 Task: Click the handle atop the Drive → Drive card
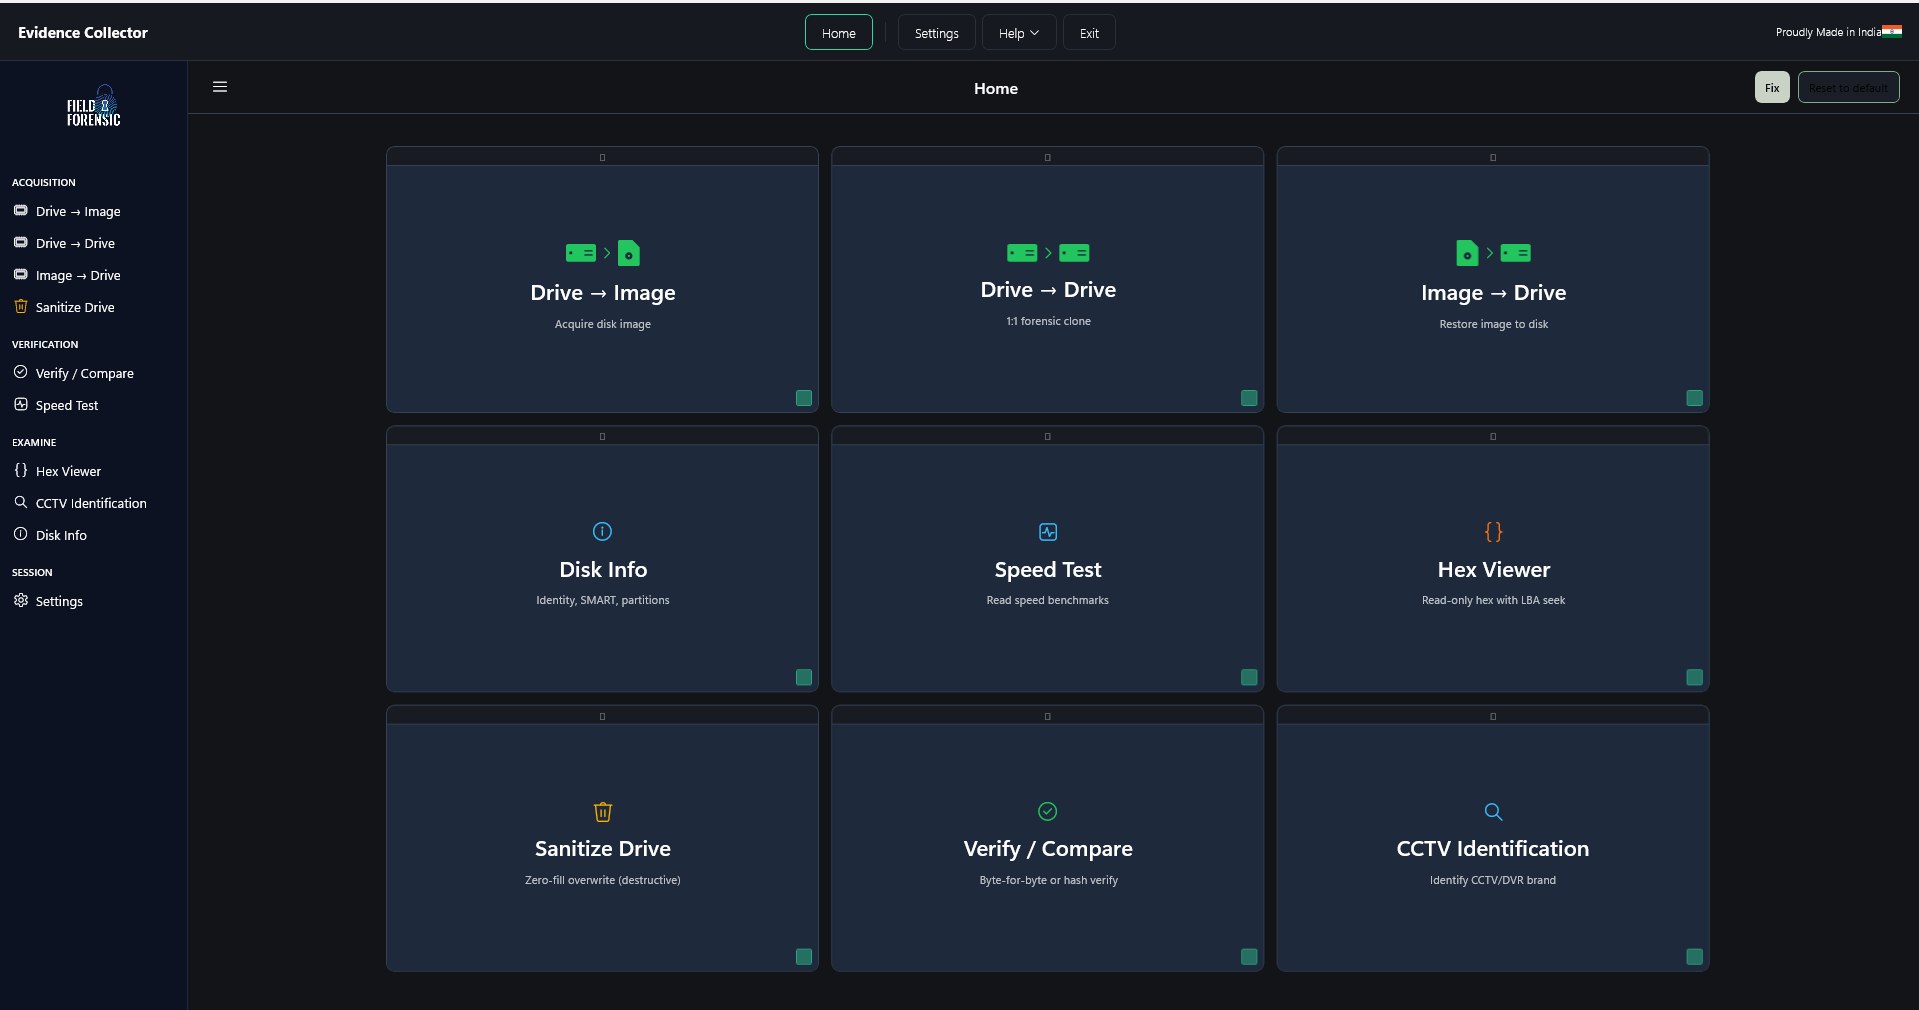(x=1047, y=157)
